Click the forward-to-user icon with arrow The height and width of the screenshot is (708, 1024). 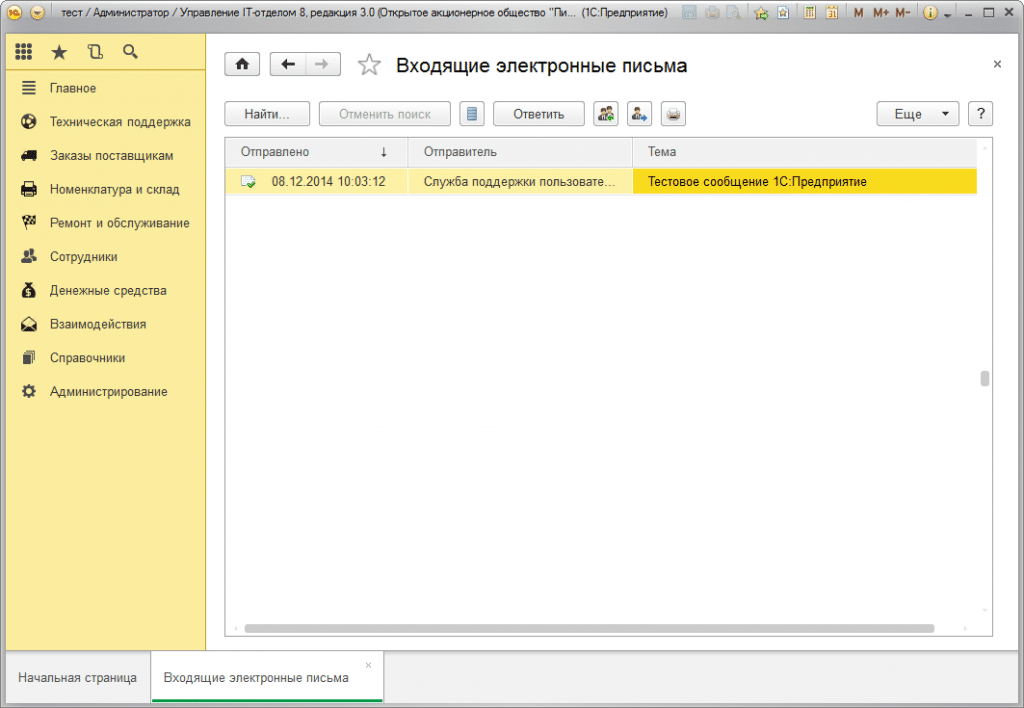(x=639, y=114)
